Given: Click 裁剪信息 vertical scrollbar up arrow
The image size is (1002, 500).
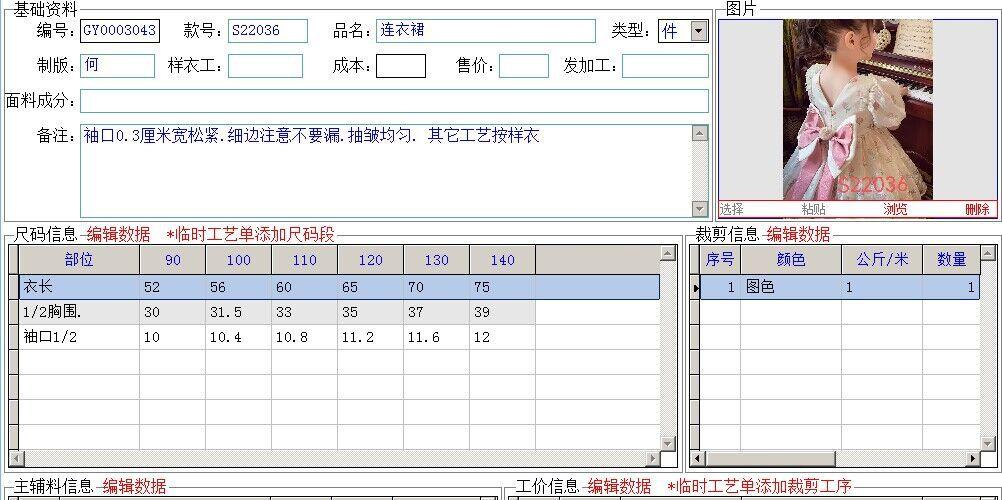Looking at the screenshot, I should tap(988, 253).
